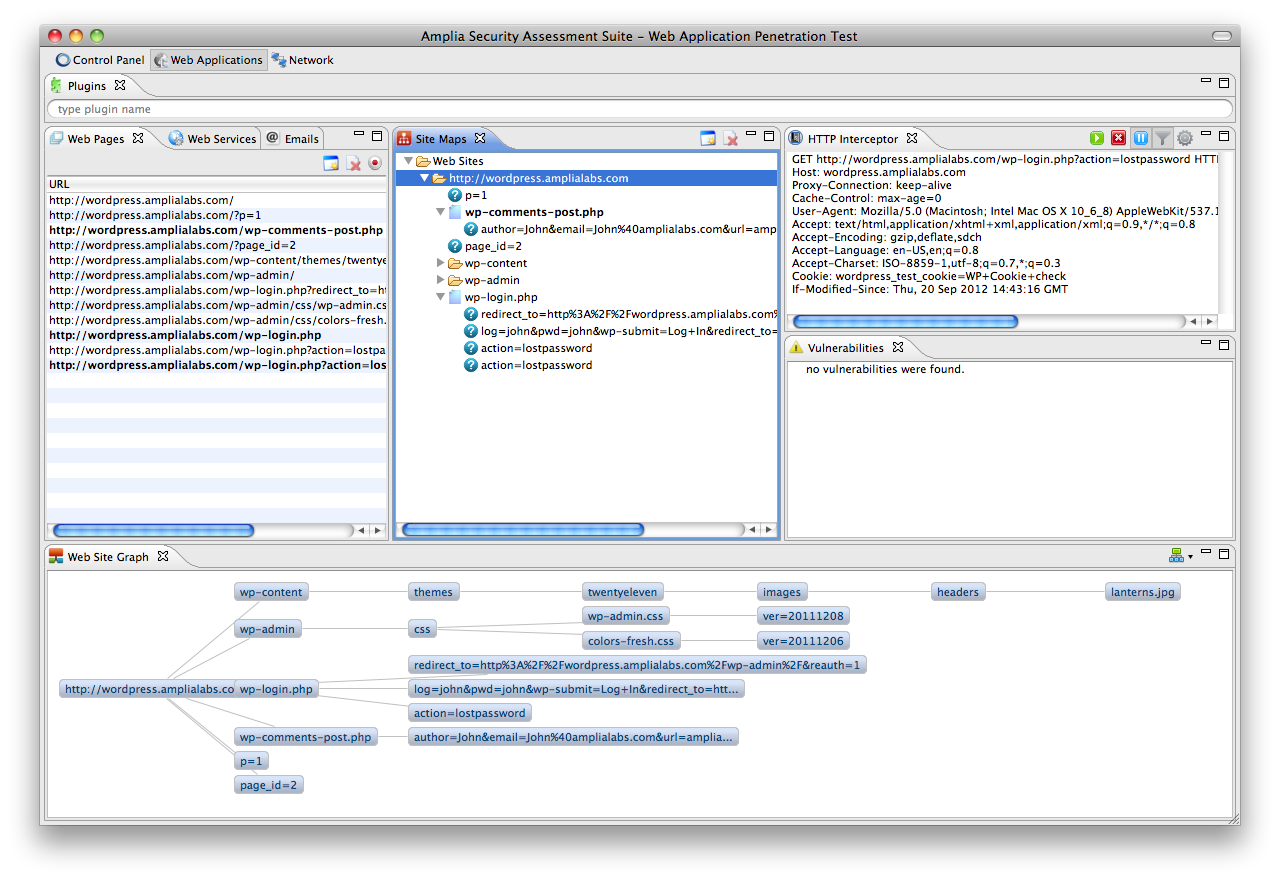Minimize the Site Maps panel
Viewport: 1280px width, 880px height.
751,135
